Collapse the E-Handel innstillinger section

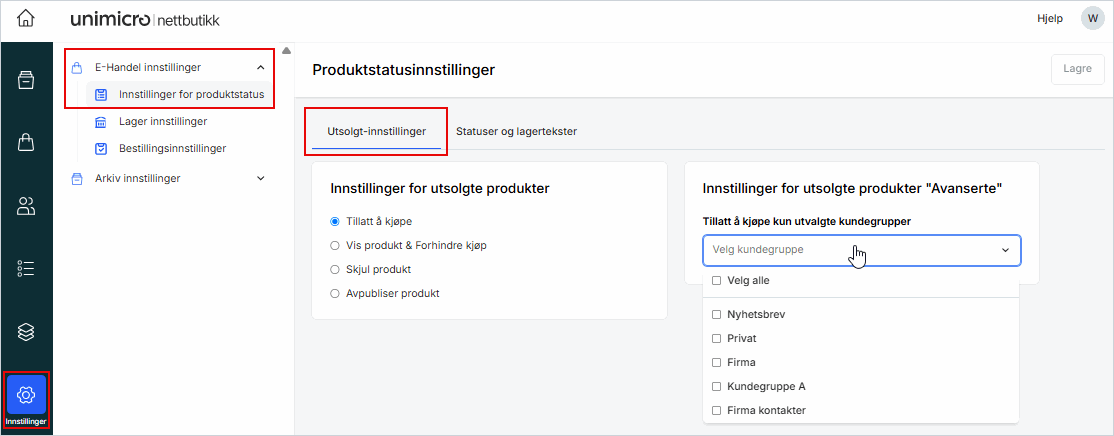coord(261,68)
